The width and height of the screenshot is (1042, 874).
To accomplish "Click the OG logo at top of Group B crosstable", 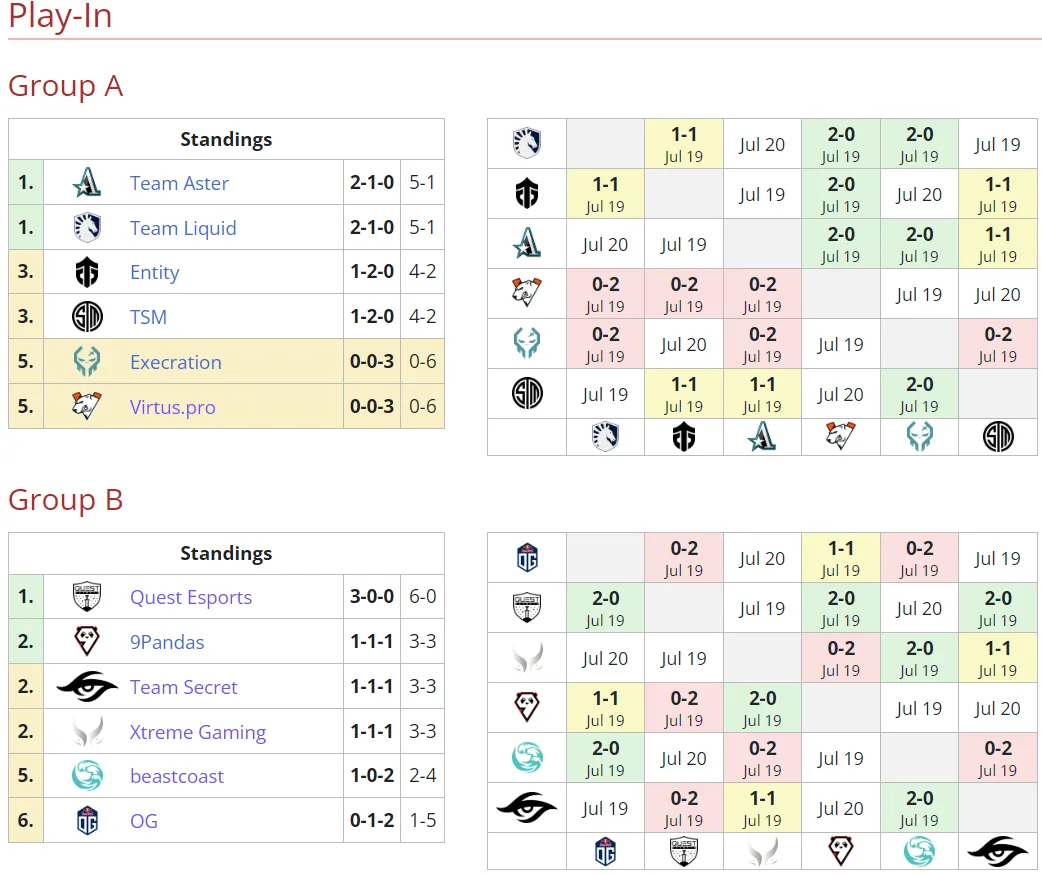I will pos(527,558).
